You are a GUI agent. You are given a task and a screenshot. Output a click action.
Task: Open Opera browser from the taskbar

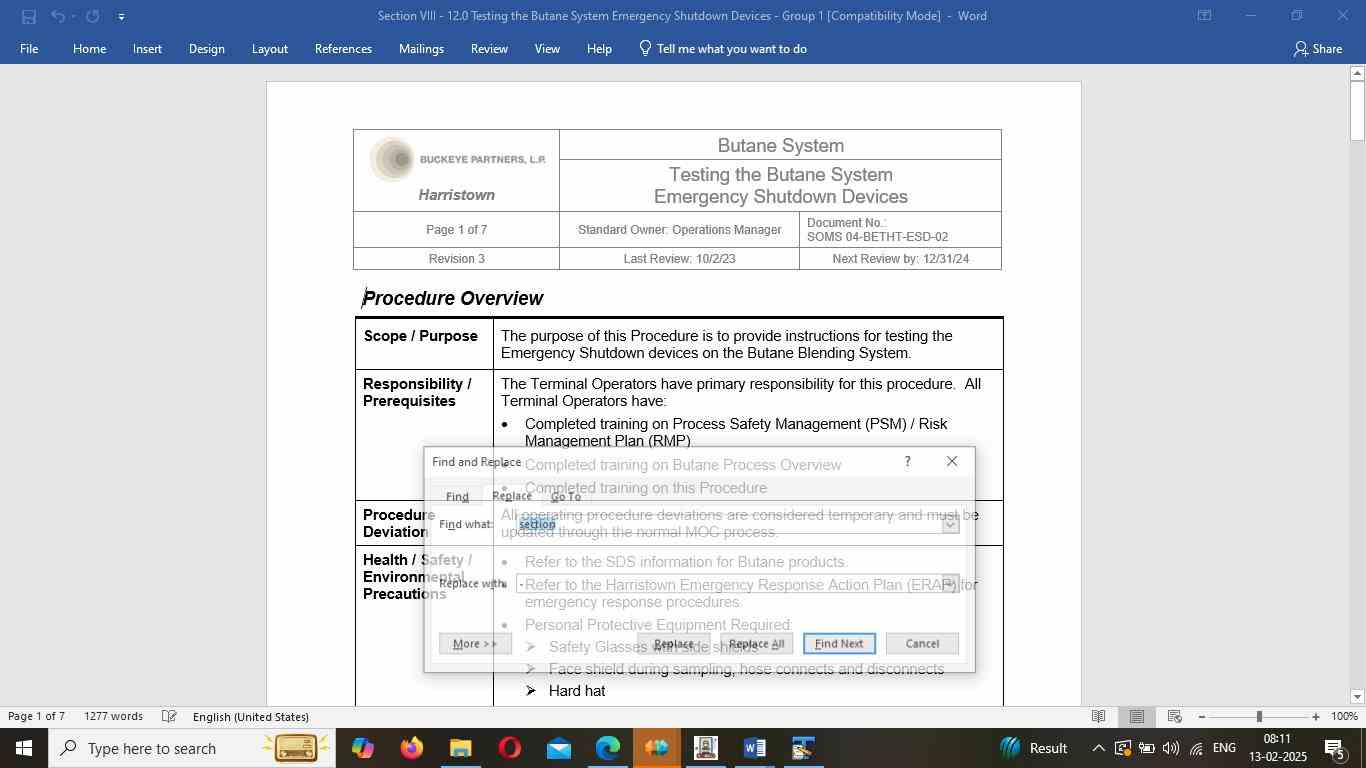tap(509, 748)
